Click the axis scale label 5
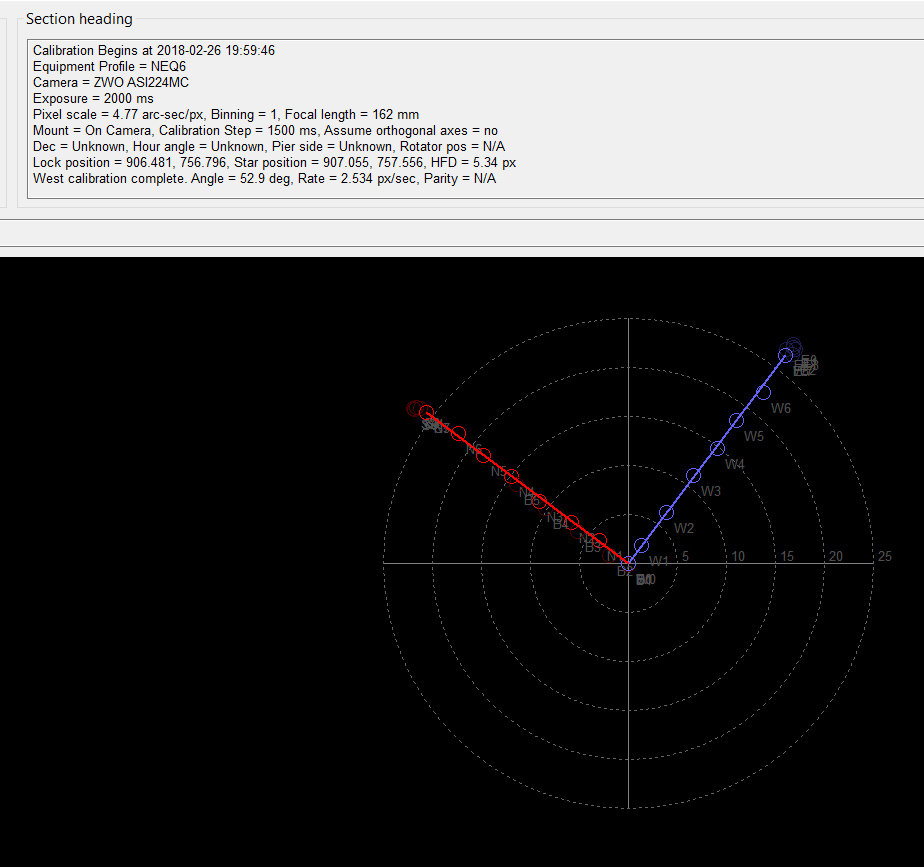This screenshot has width=924, height=867. (x=685, y=556)
